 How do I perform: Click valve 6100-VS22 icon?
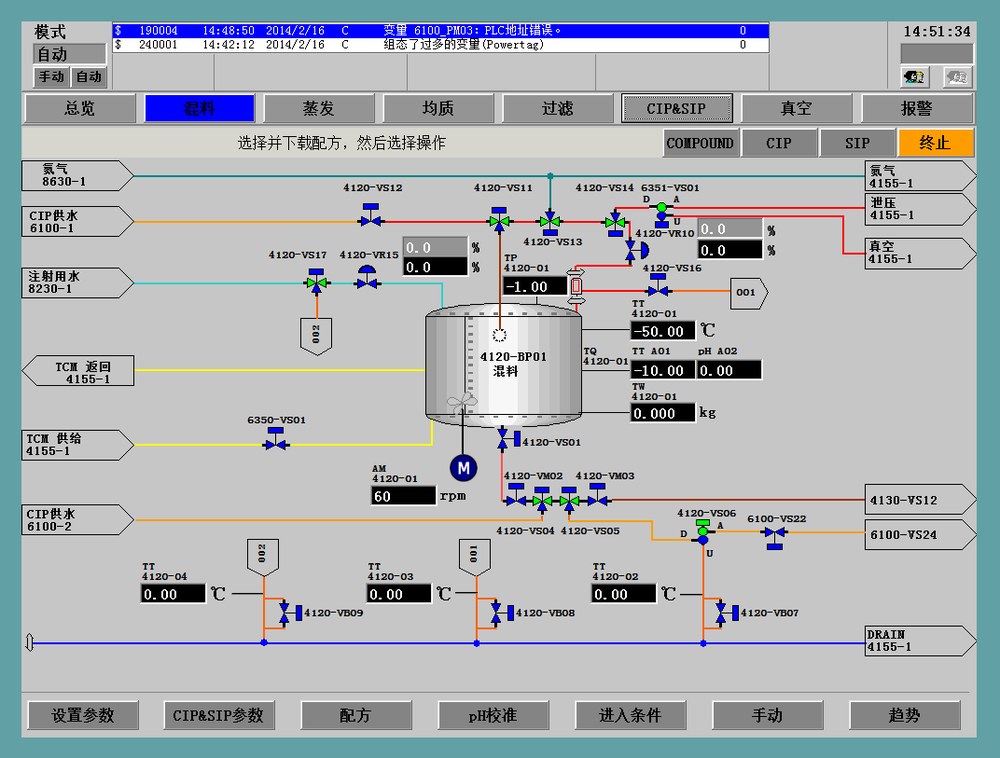click(775, 537)
